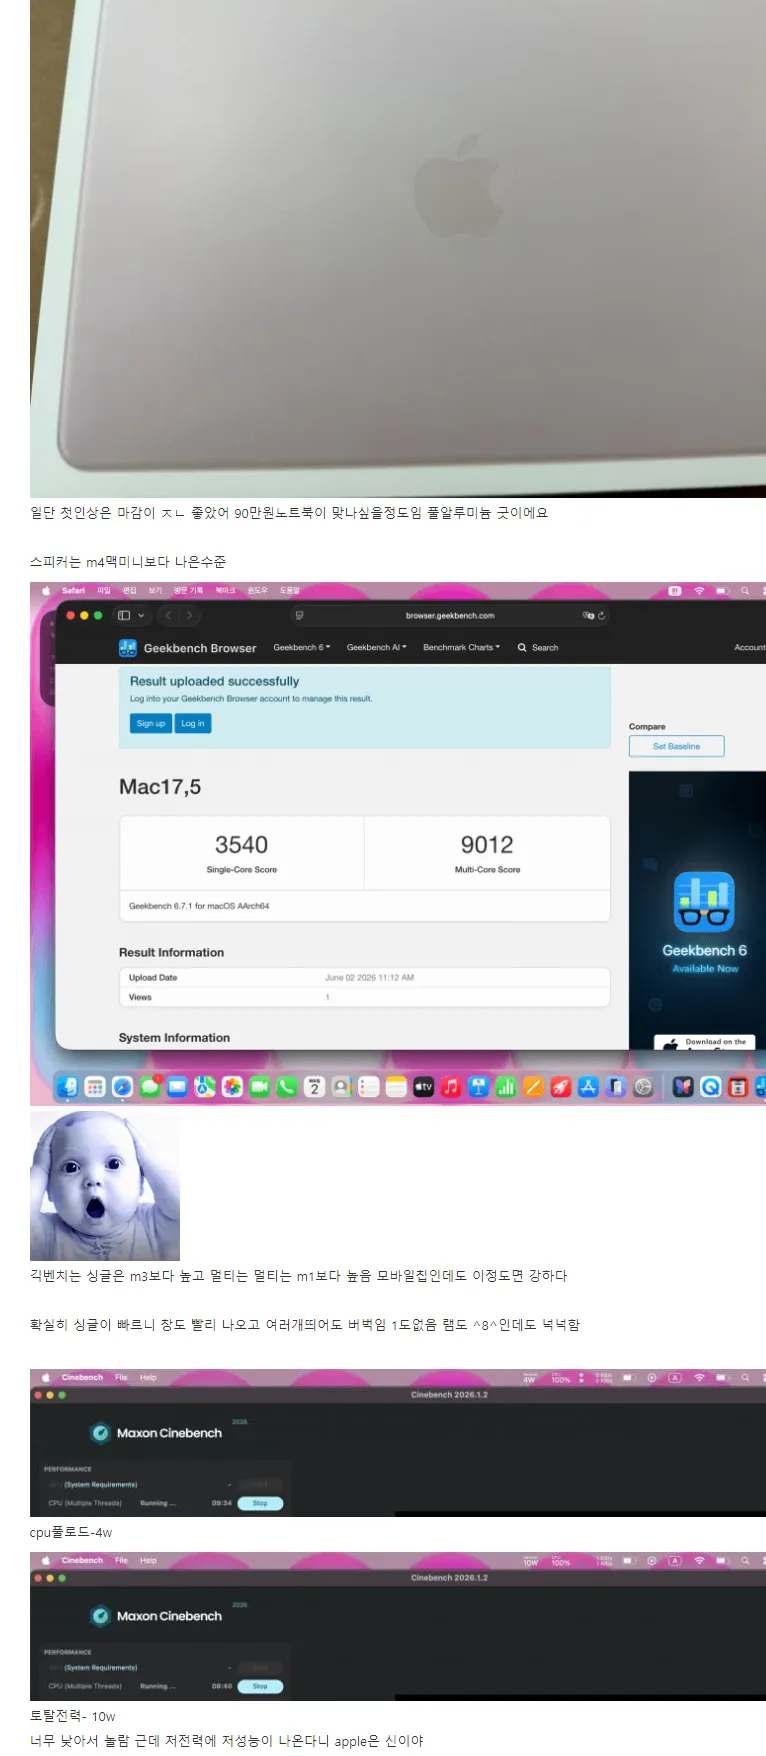Click the multi-core score 9012
The height and width of the screenshot is (1756, 766).
[487, 845]
